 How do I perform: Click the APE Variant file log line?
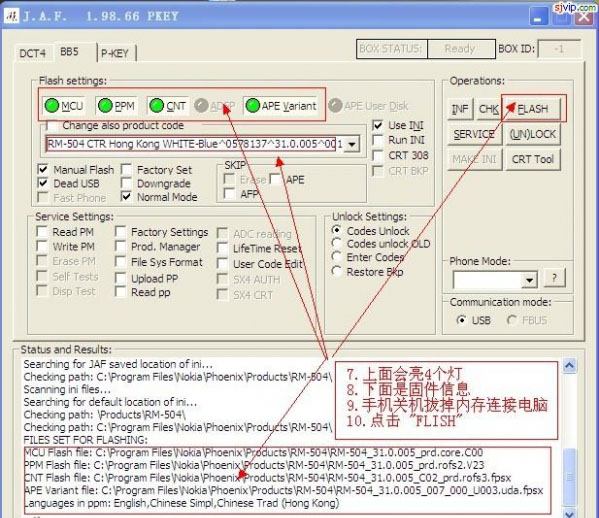coord(283,490)
